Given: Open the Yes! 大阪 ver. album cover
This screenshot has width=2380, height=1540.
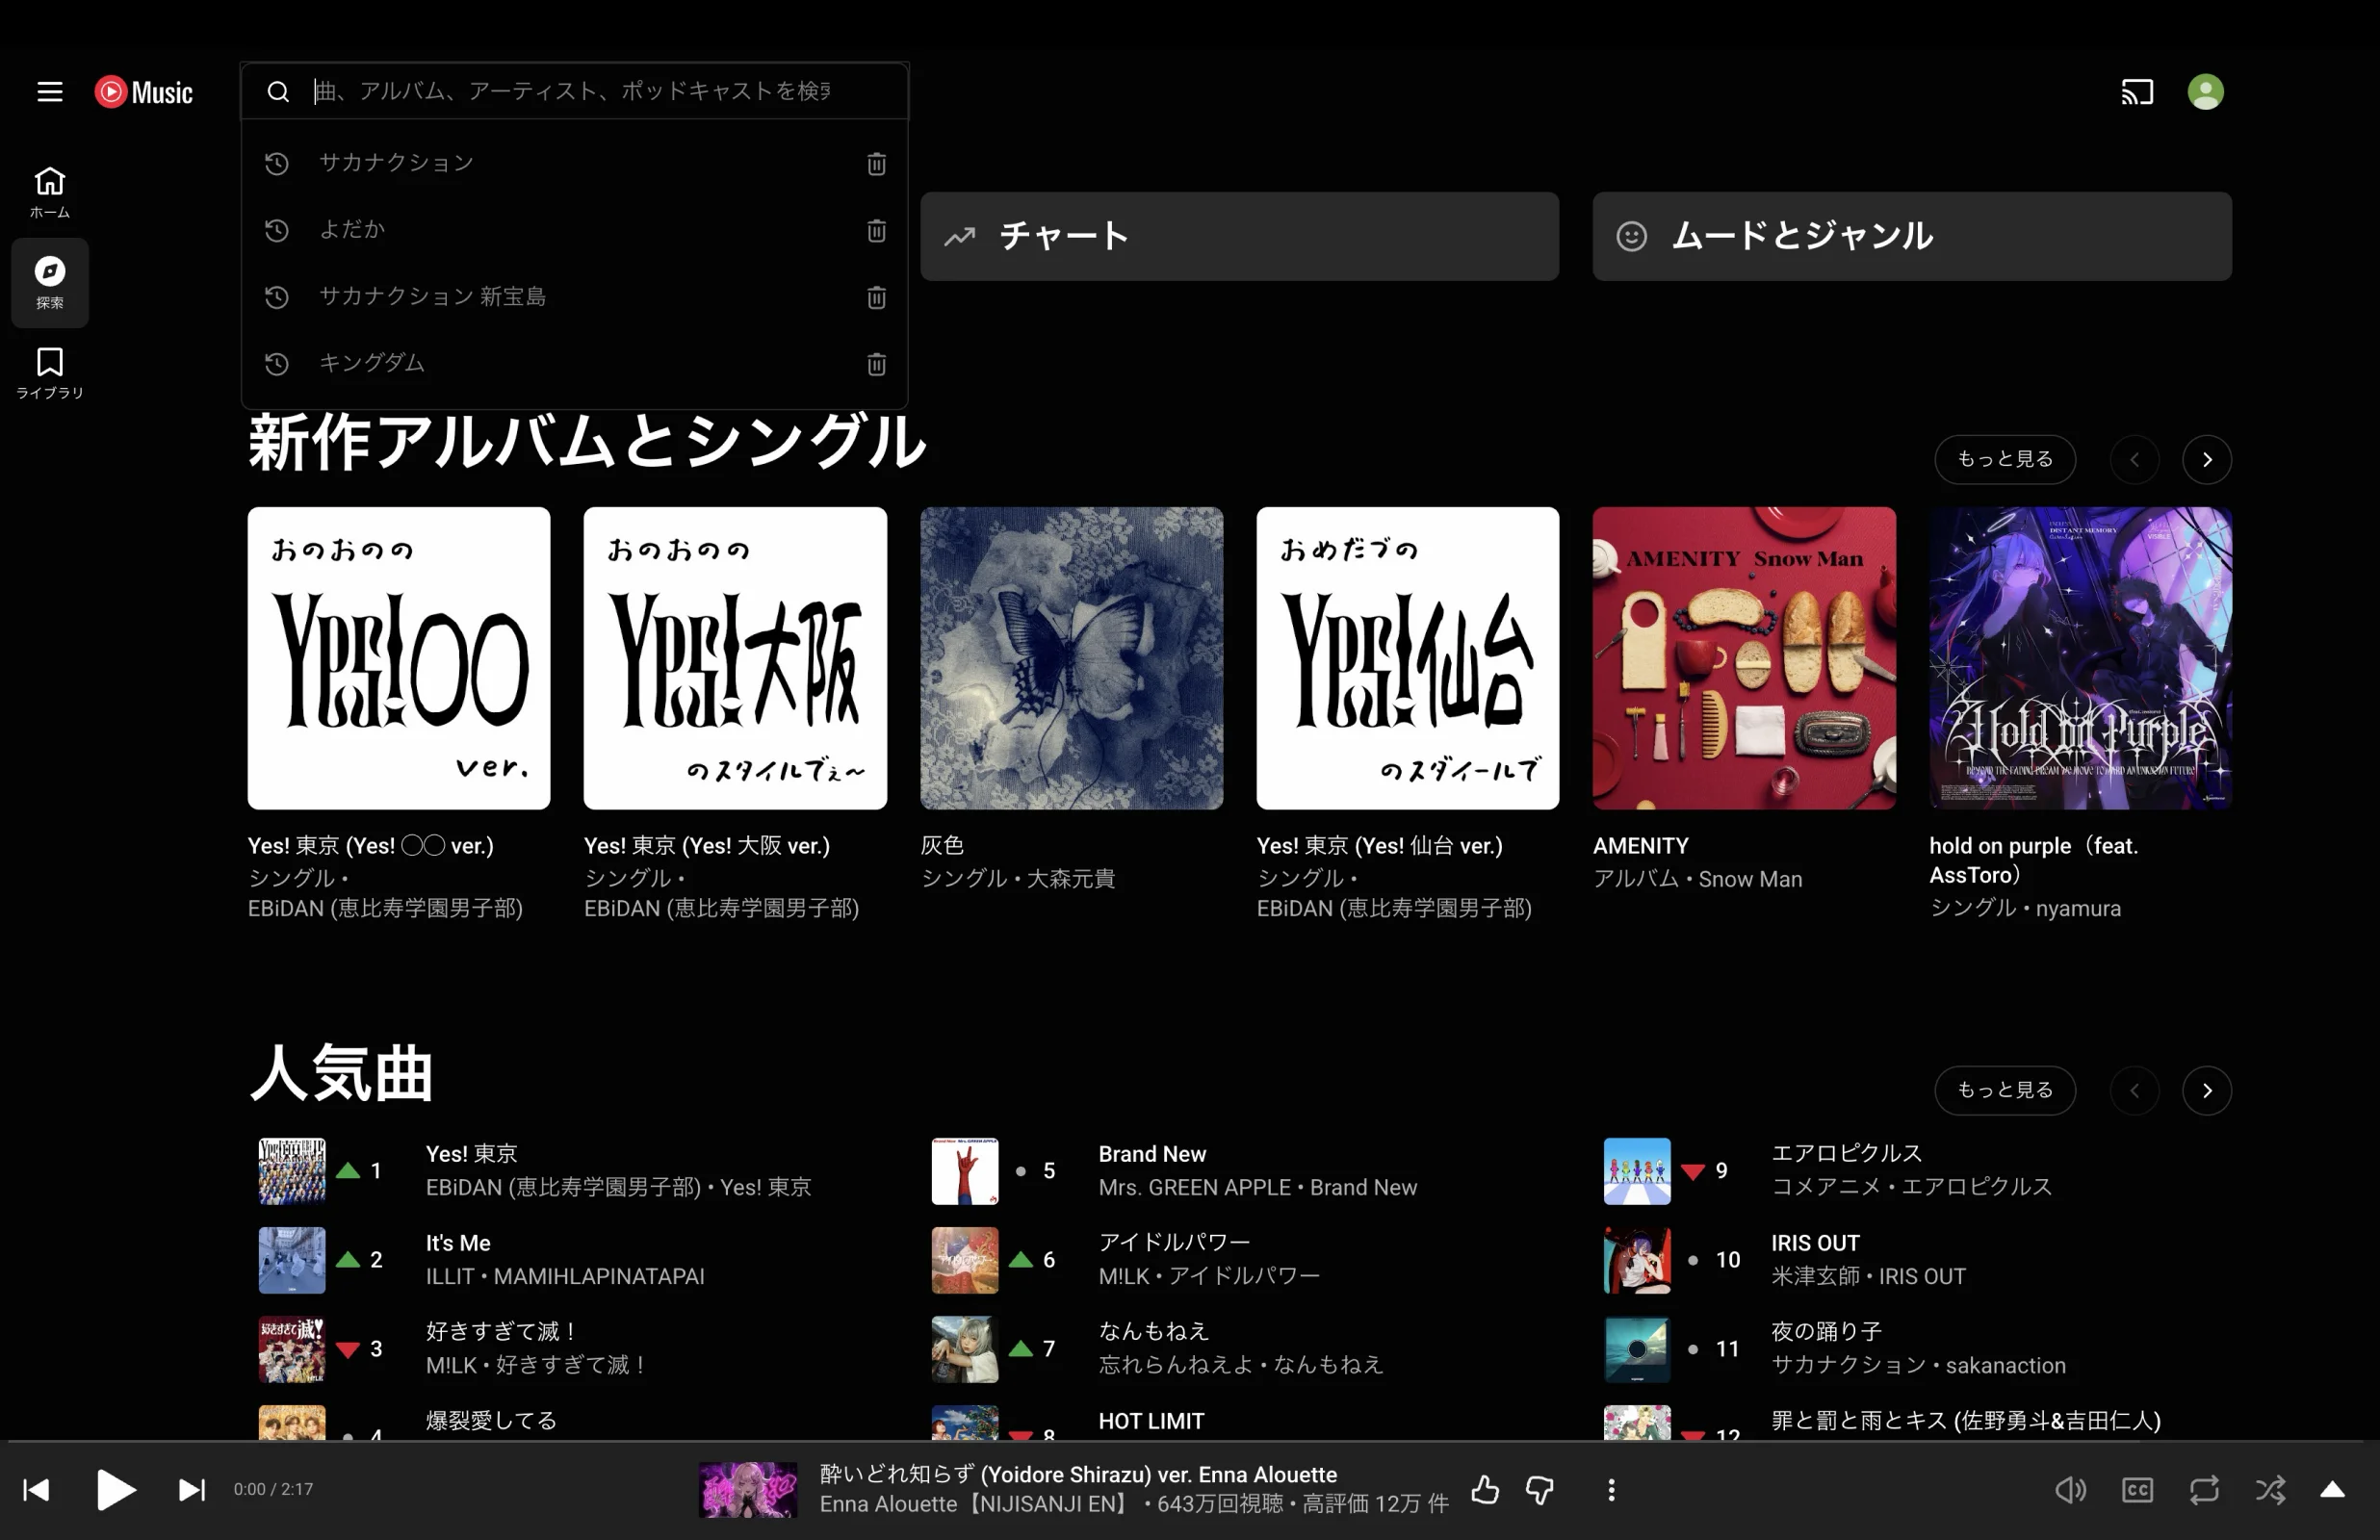Looking at the screenshot, I should pyautogui.click(x=735, y=658).
